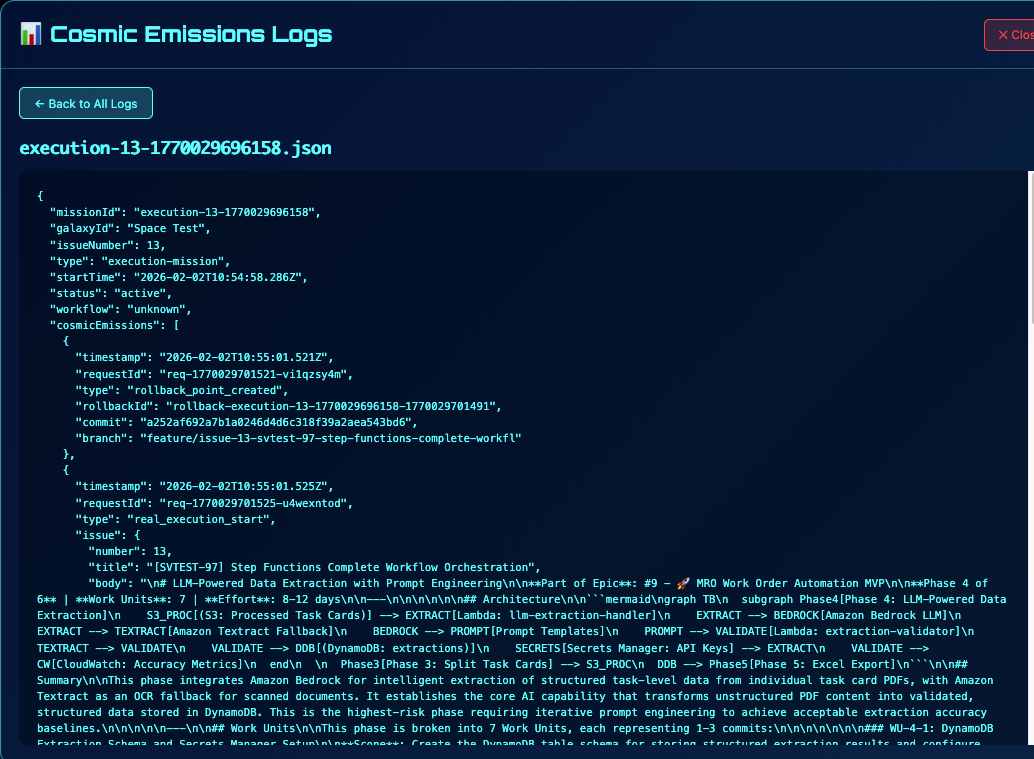The height and width of the screenshot is (759, 1034).
Task: Click the left arrow in Back button
Action: click(x=40, y=103)
